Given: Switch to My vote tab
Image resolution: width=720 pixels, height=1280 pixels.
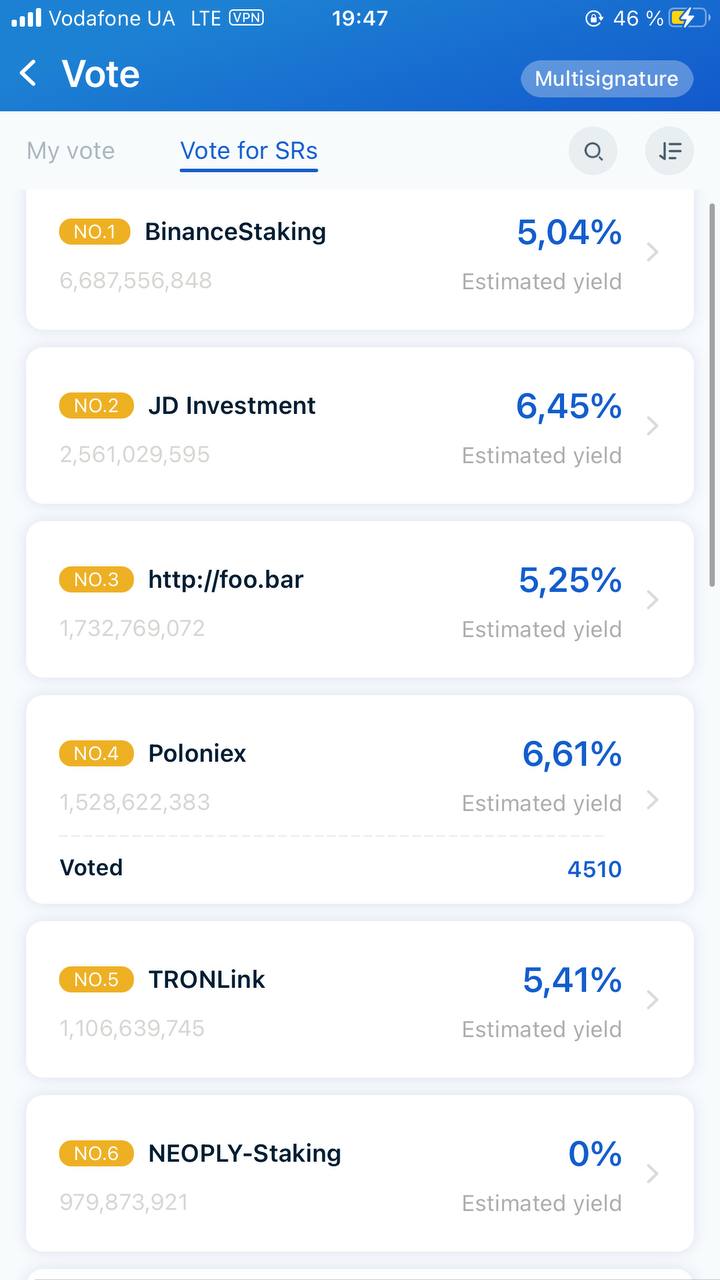Looking at the screenshot, I should tap(71, 151).
